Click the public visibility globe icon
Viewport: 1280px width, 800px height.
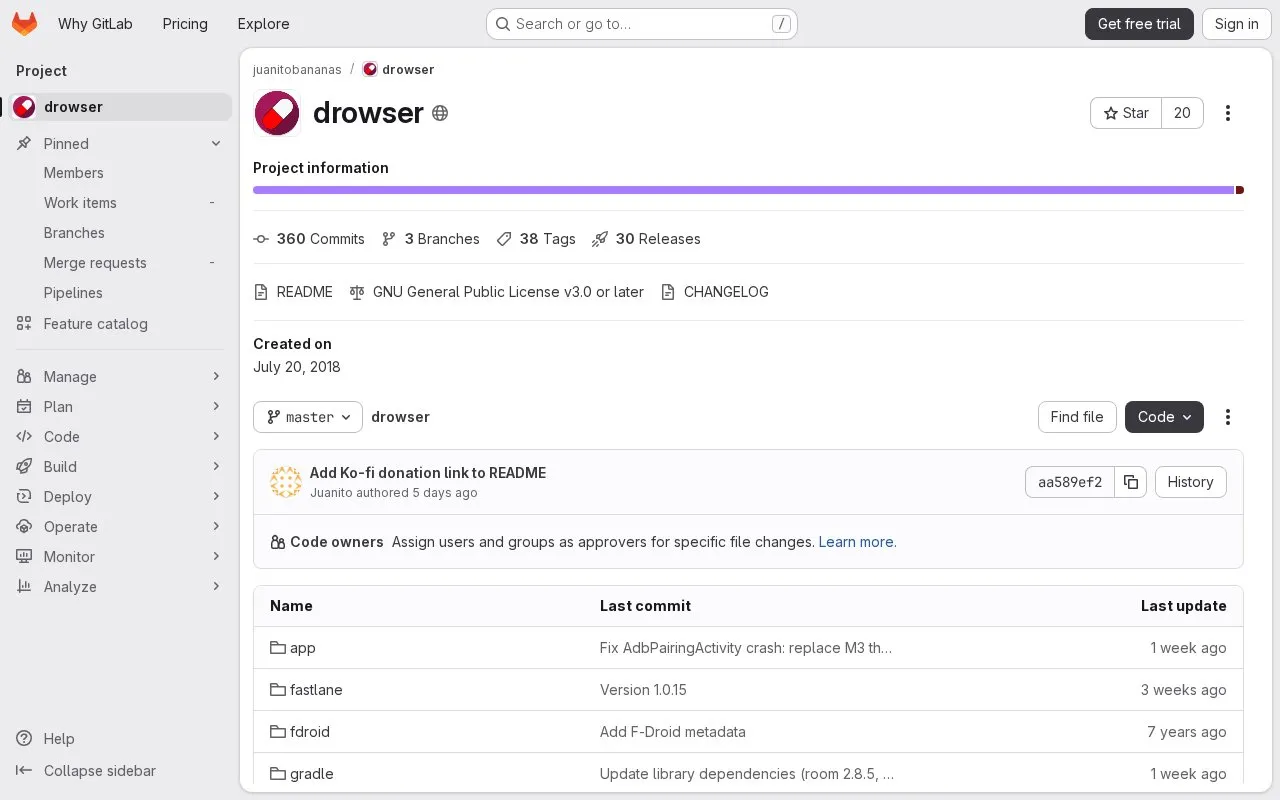pyautogui.click(x=440, y=113)
